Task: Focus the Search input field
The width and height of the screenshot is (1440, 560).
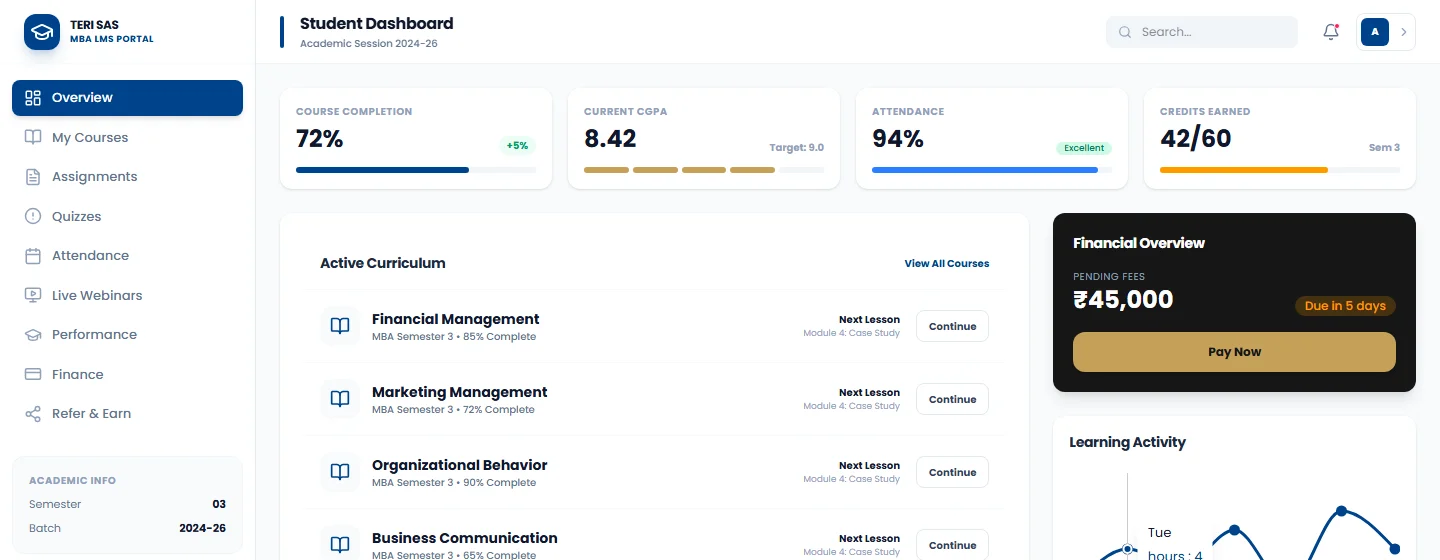Action: coord(1202,32)
